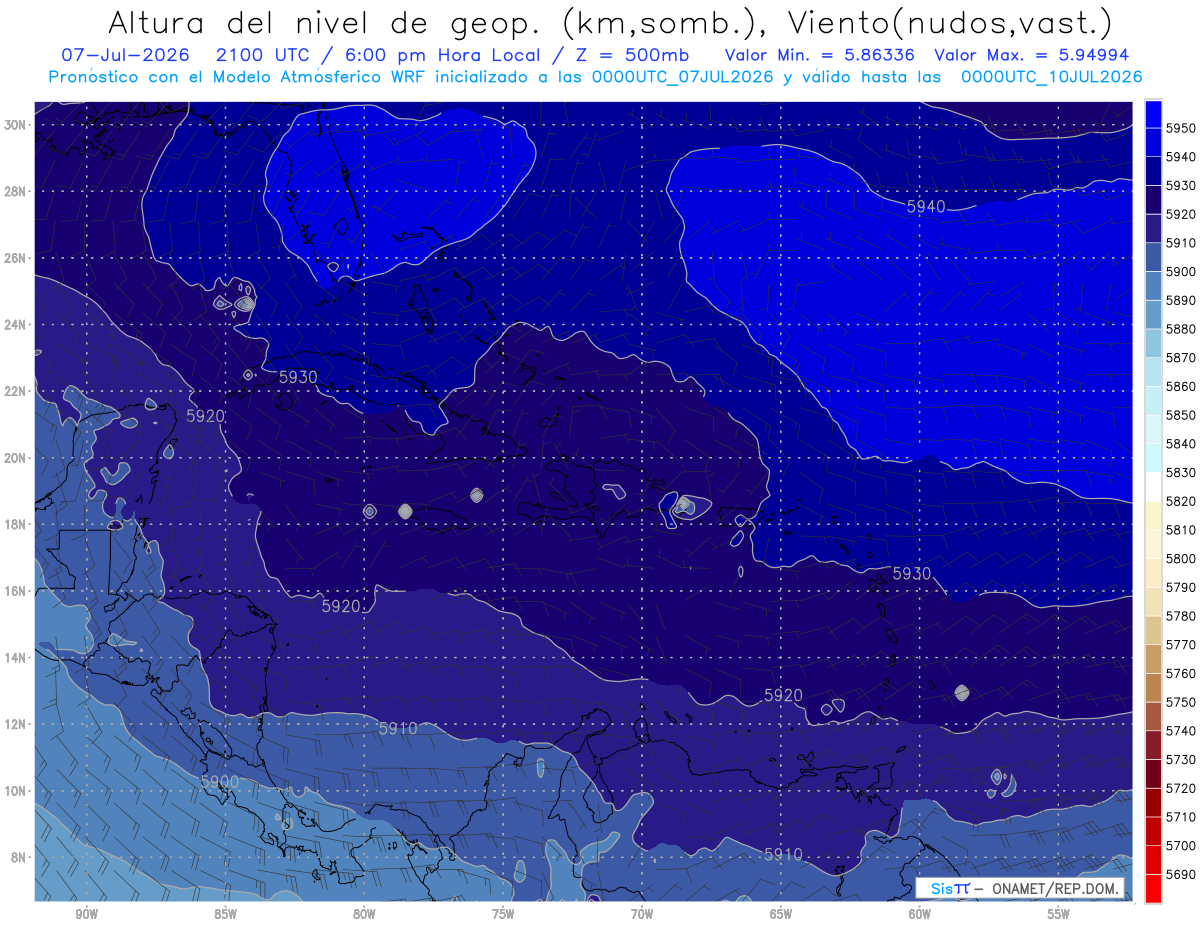Click the 85W longitude axis label
The image size is (1200, 927).
[x=225, y=914]
